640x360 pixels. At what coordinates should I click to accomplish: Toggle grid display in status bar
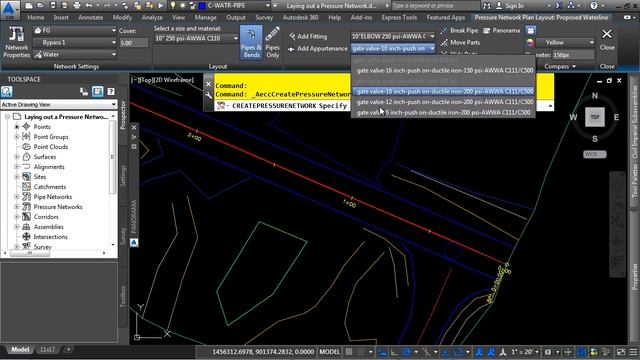click(349, 352)
